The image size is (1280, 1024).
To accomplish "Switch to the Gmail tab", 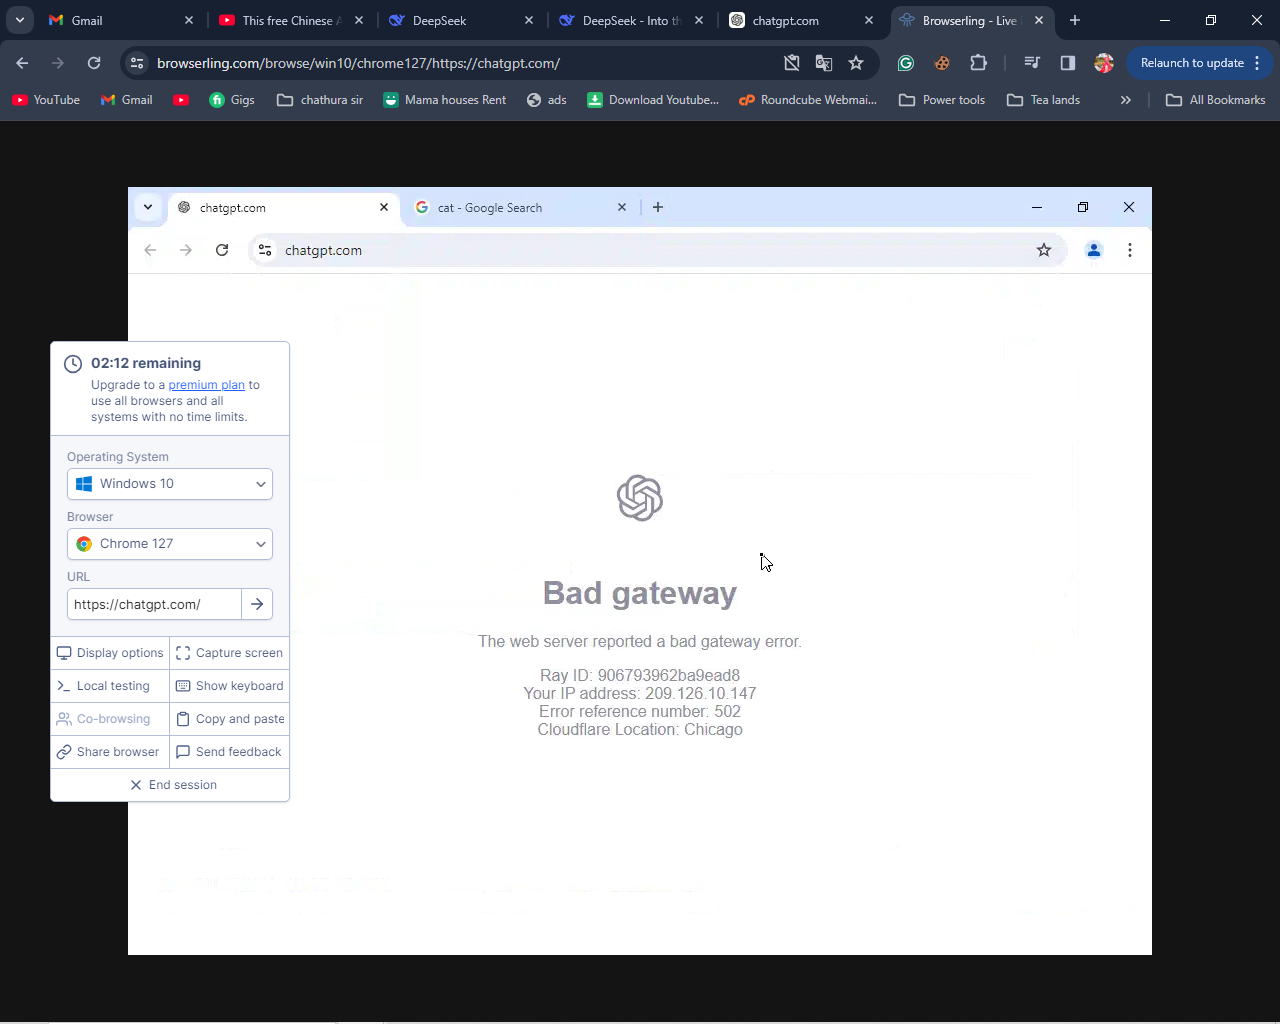I will [x=120, y=20].
